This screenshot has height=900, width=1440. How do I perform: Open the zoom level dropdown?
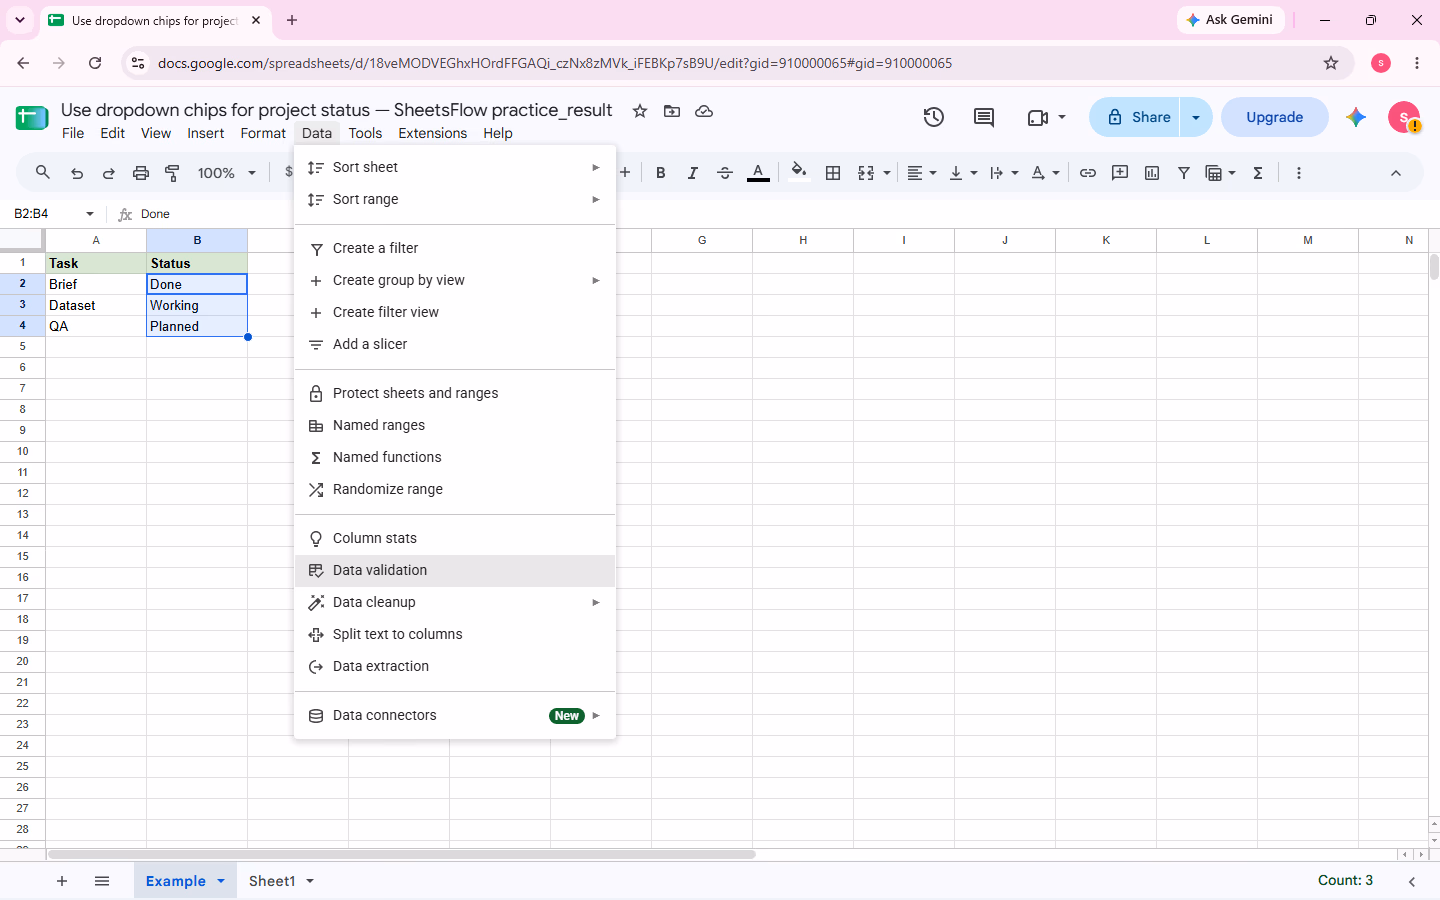tap(227, 173)
